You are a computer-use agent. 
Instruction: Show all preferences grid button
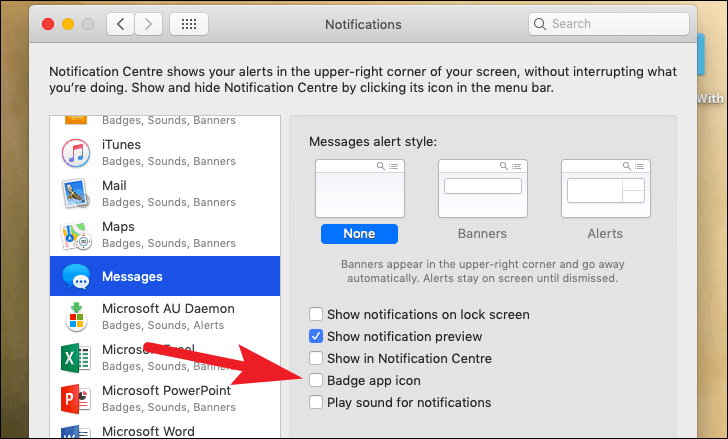(189, 24)
